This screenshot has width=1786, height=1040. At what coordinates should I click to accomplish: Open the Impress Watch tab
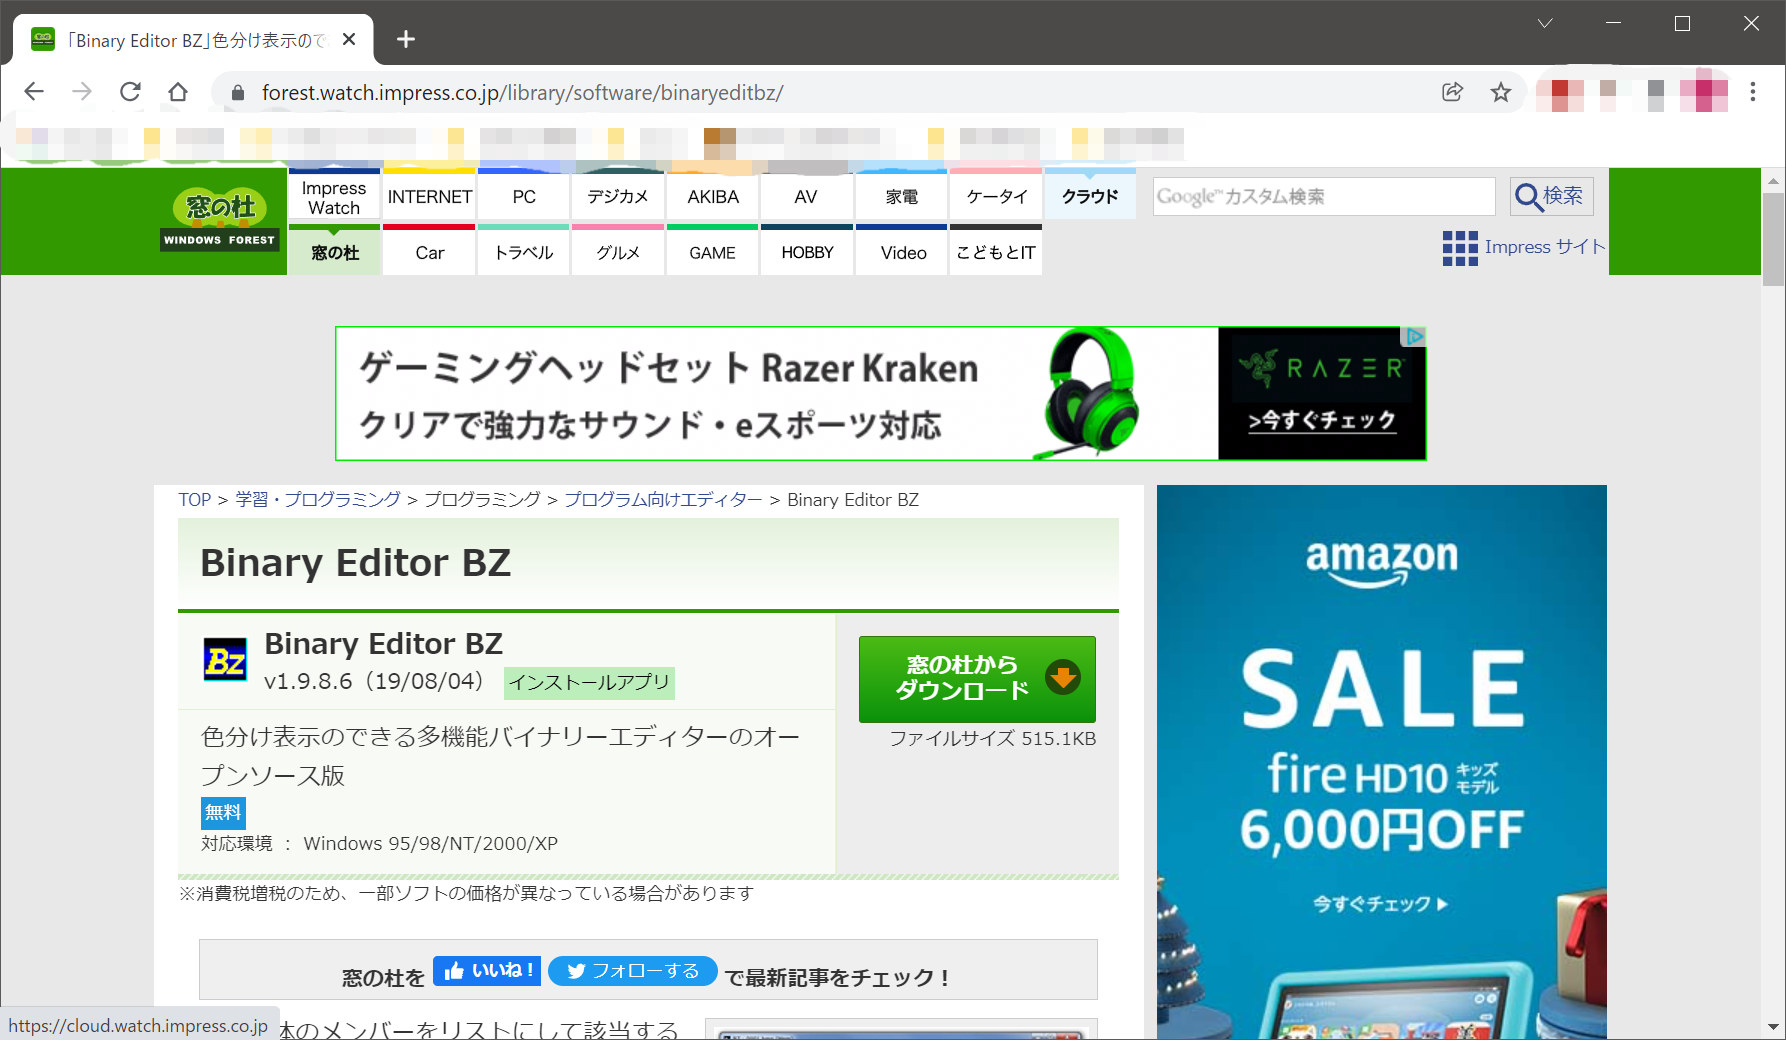(x=334, y=197)
